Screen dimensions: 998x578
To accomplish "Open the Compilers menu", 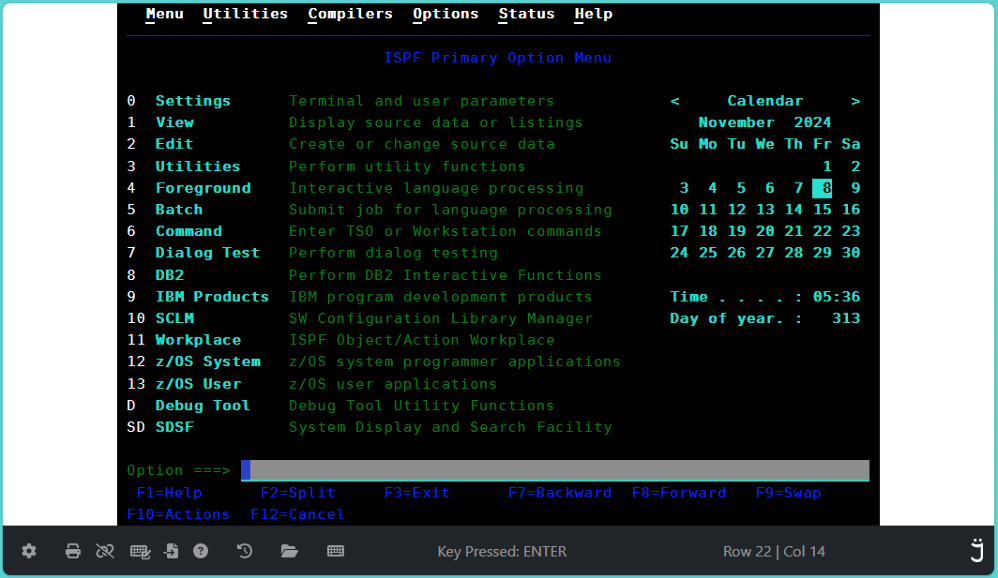I will [350, 14].
